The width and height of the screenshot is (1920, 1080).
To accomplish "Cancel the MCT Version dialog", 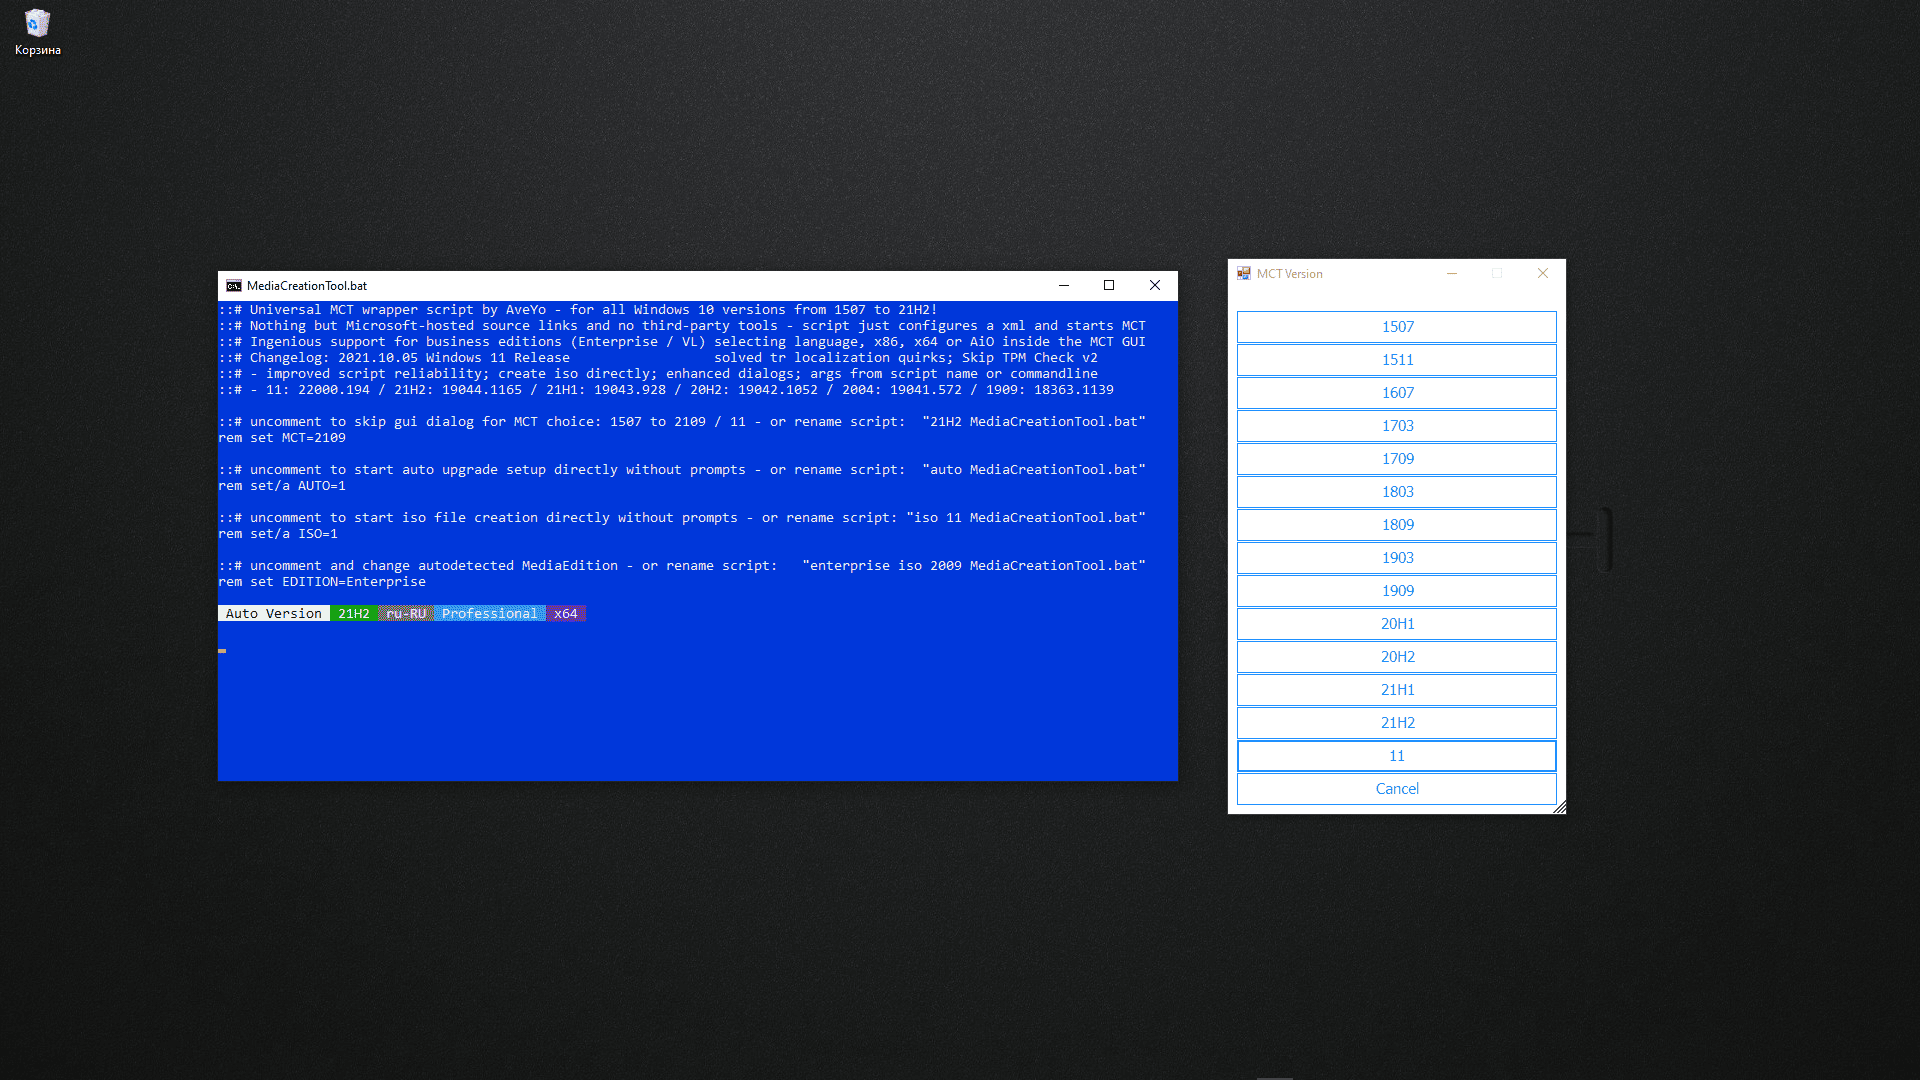I will point(1397,789).
